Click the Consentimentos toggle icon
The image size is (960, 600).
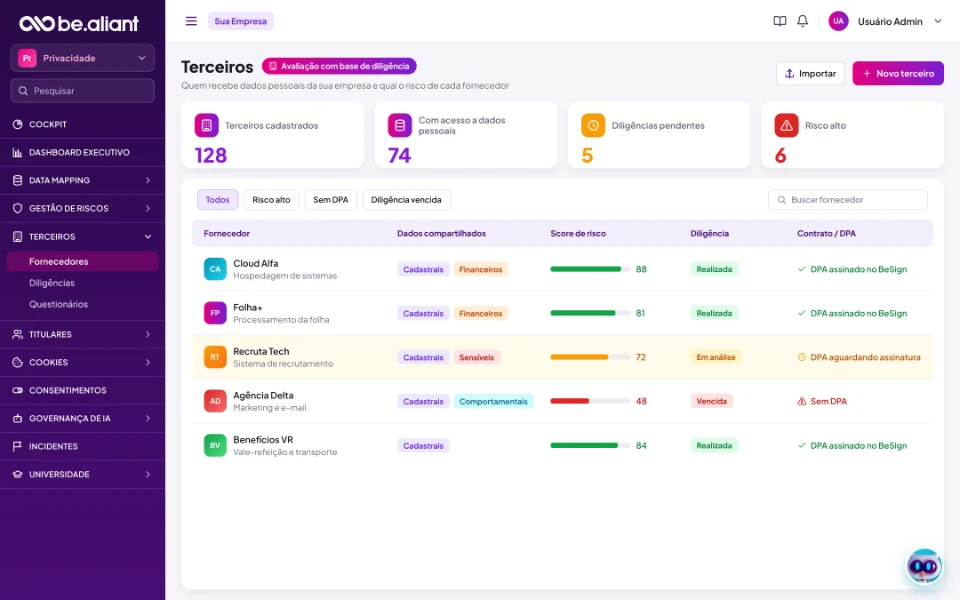pos(17,390)
